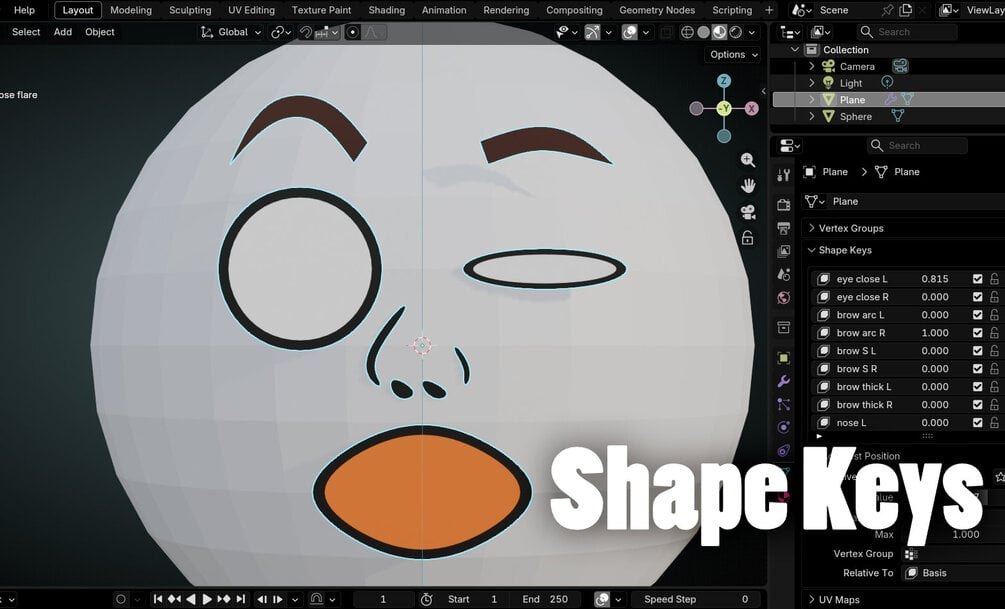The height and width of the screenshot is (609, 1005).
Task: Click the Z axis on navigation gizmo
Action: 724,81
